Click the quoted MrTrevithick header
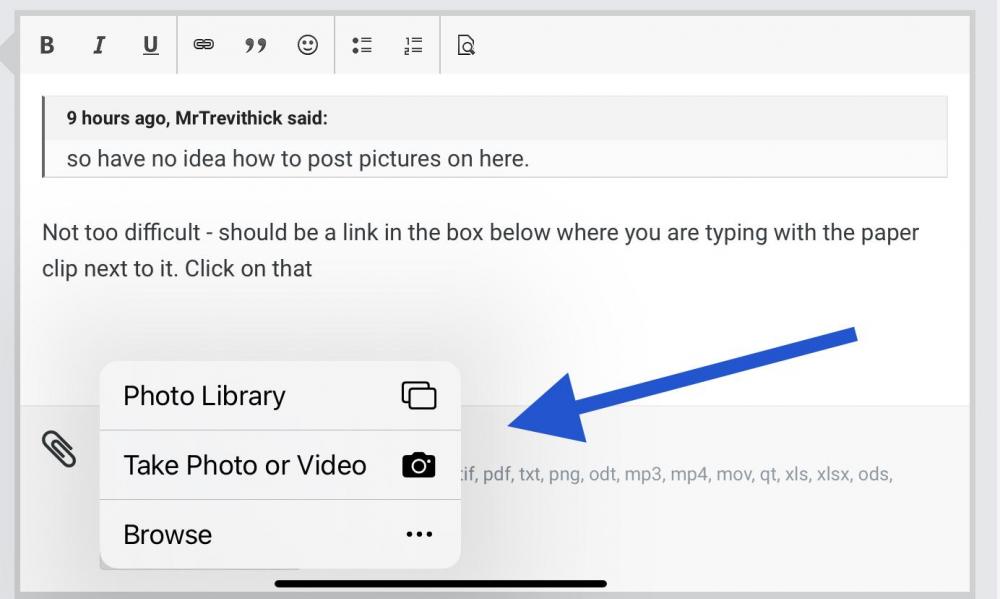 tap(196, 118)
